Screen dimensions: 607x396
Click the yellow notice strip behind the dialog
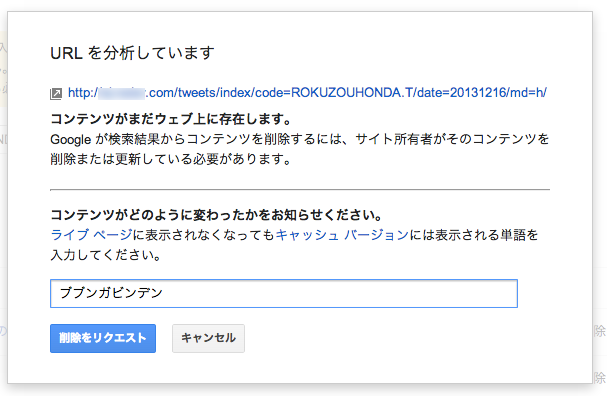tap(3, 69)
